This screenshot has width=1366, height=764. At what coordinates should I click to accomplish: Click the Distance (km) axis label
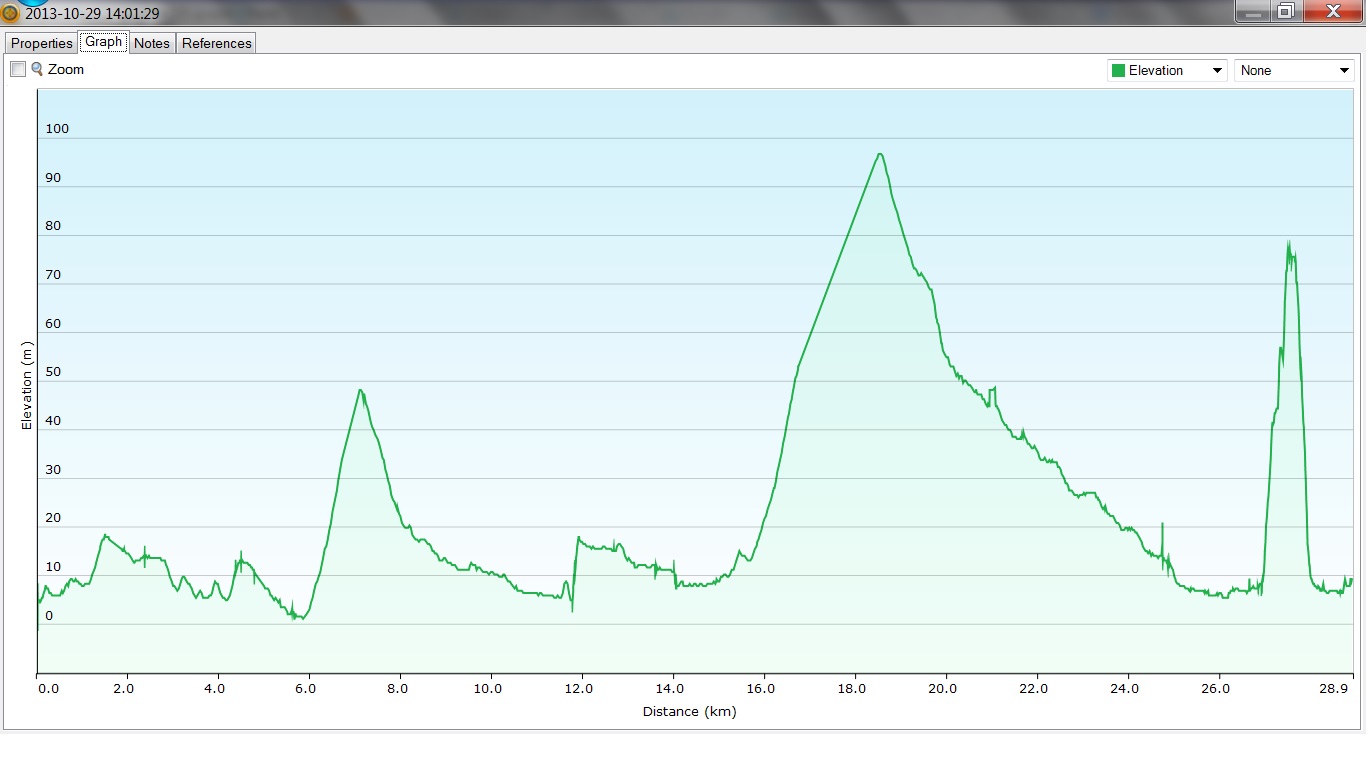(x=689, y=712)
